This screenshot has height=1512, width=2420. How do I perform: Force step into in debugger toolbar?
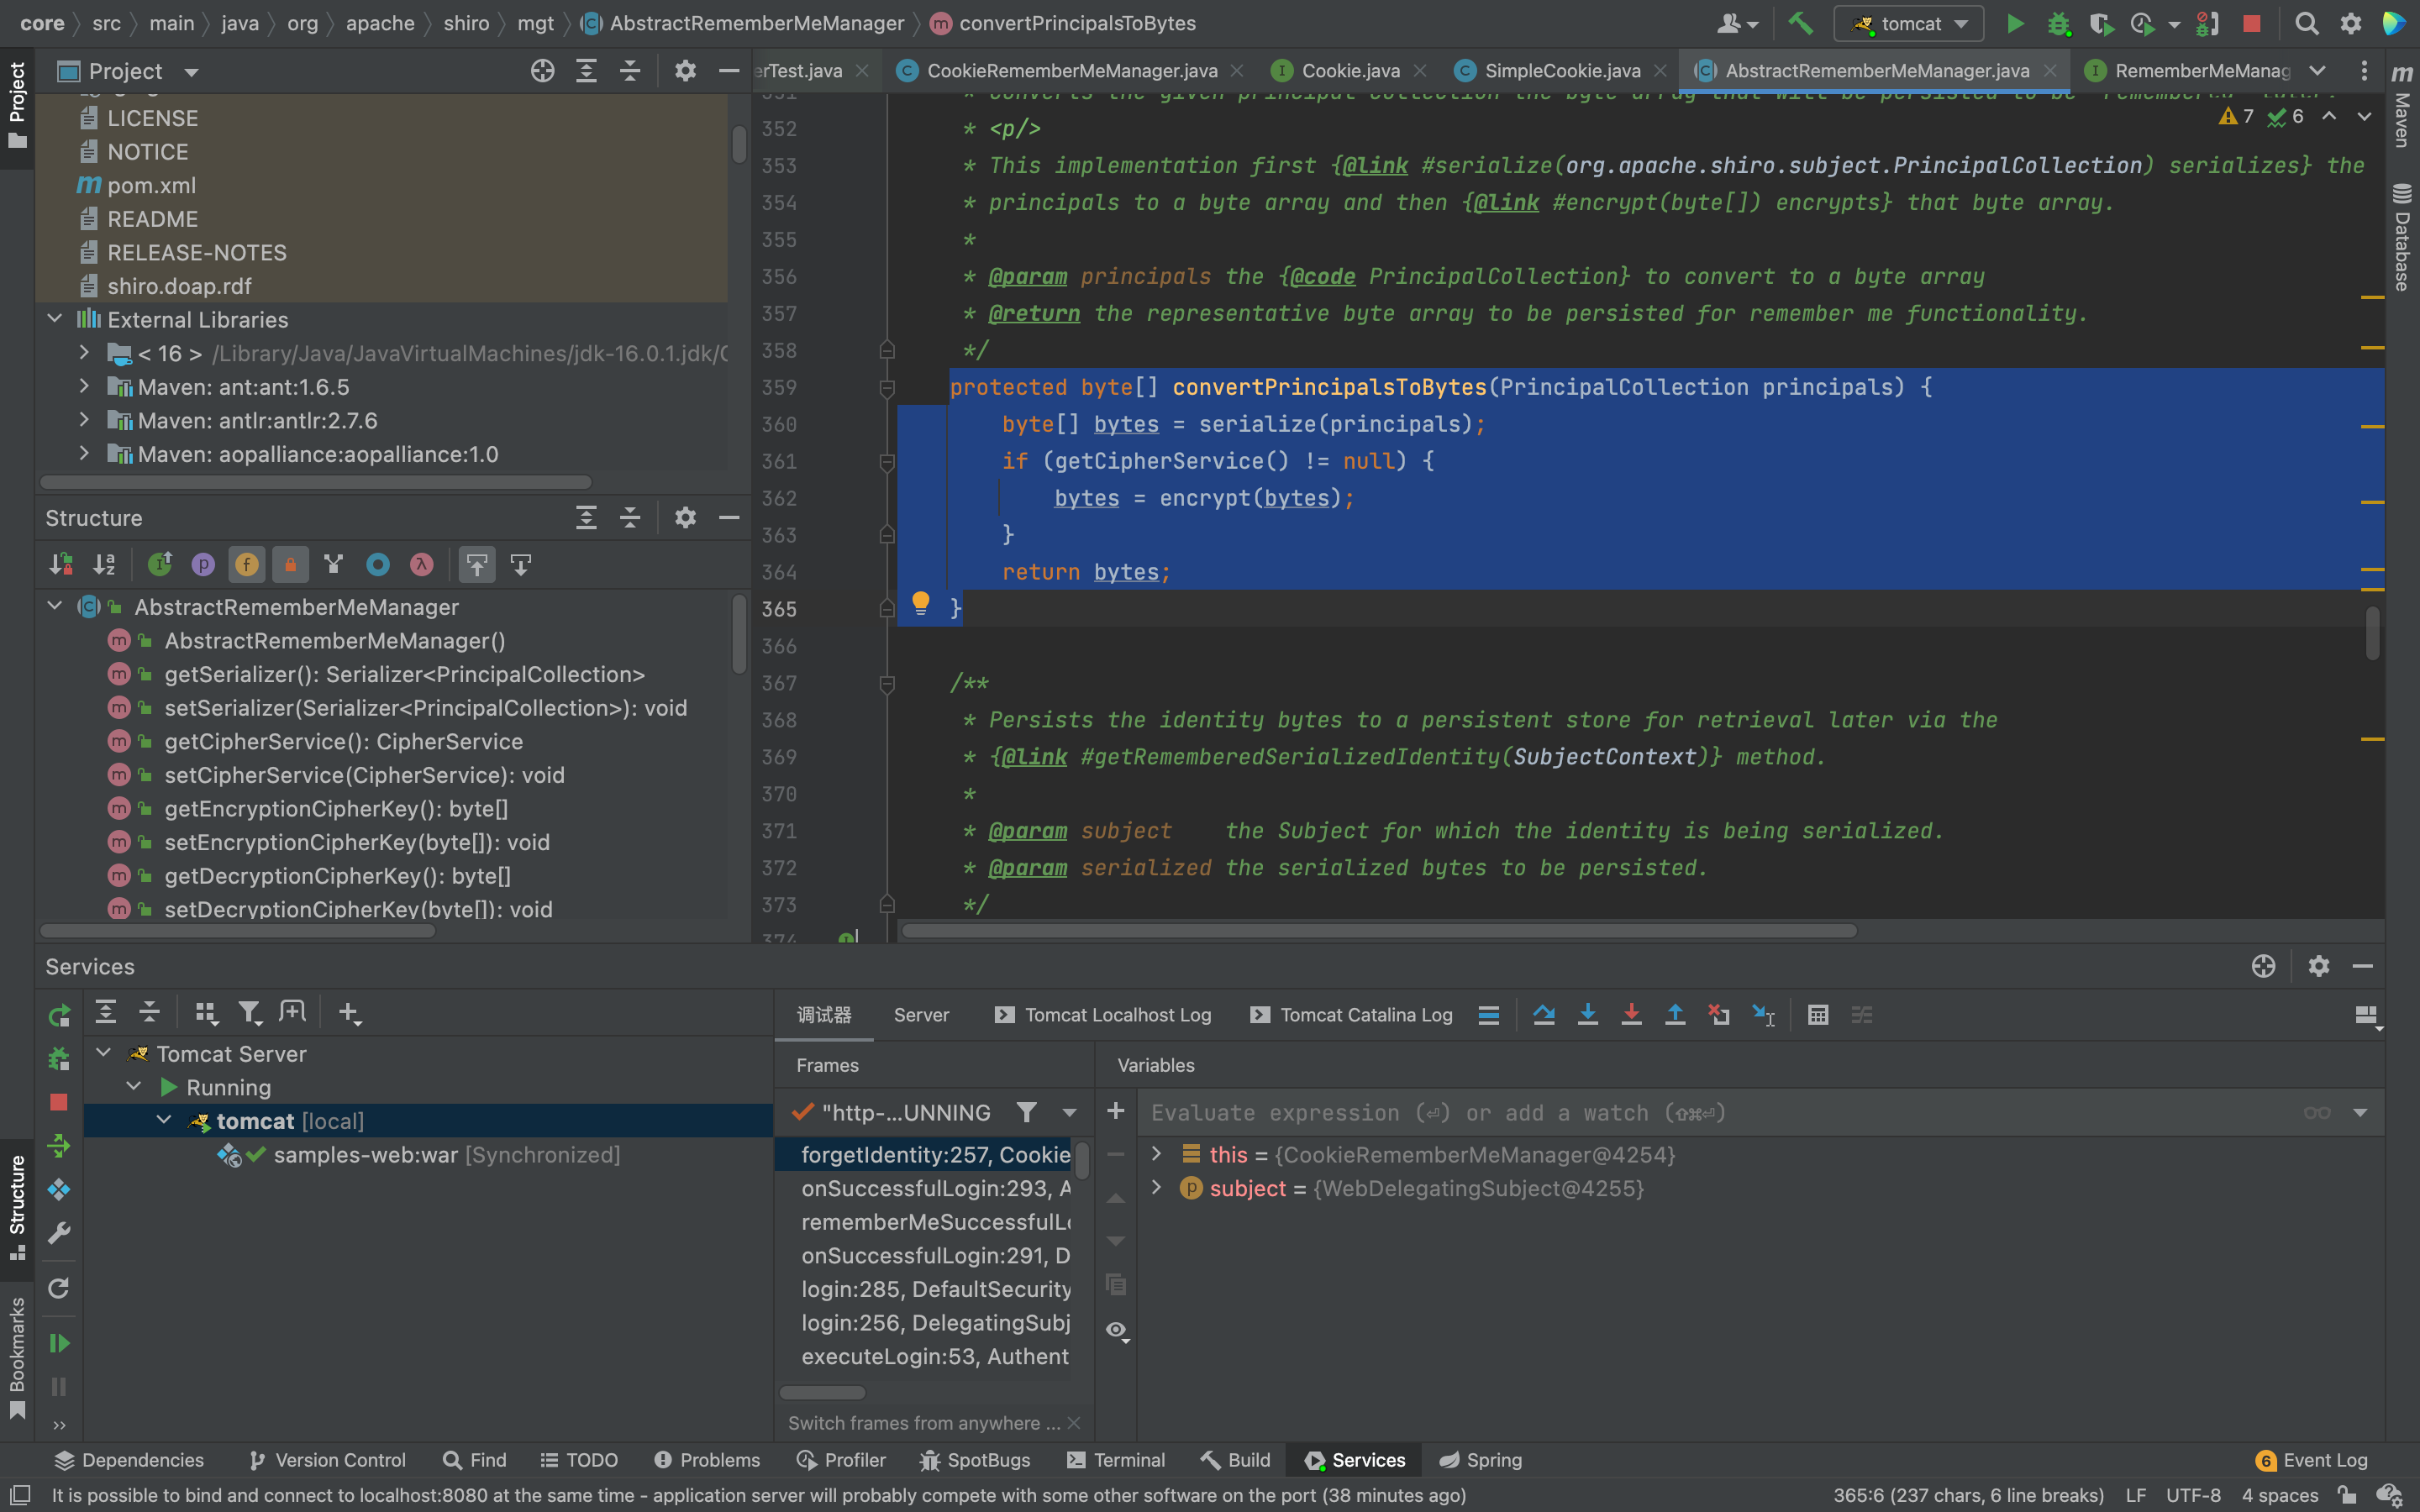(1631, 1015)
